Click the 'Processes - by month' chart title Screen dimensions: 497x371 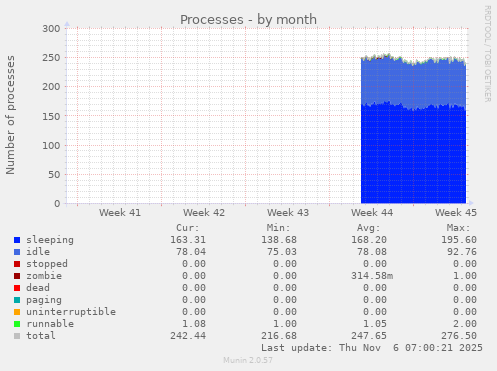click(248, 20)
